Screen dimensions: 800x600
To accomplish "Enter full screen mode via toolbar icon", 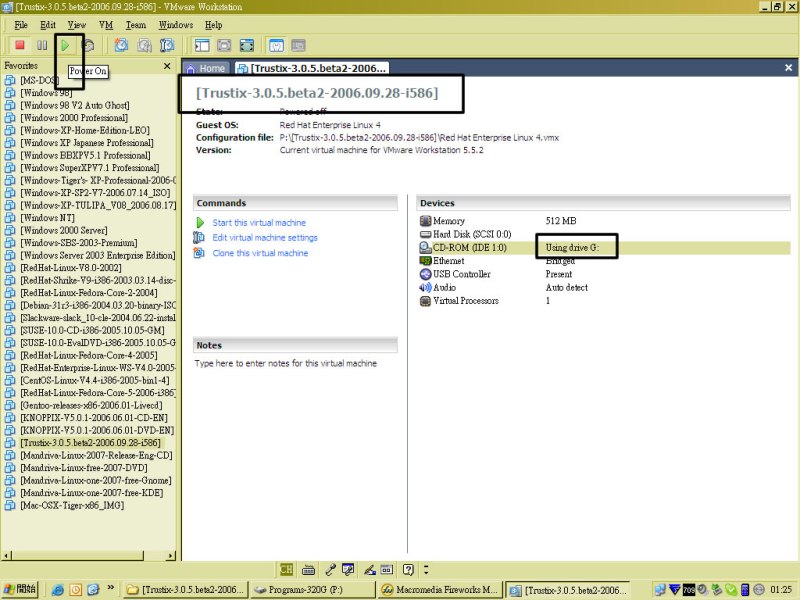I will [x=246, y=45].
